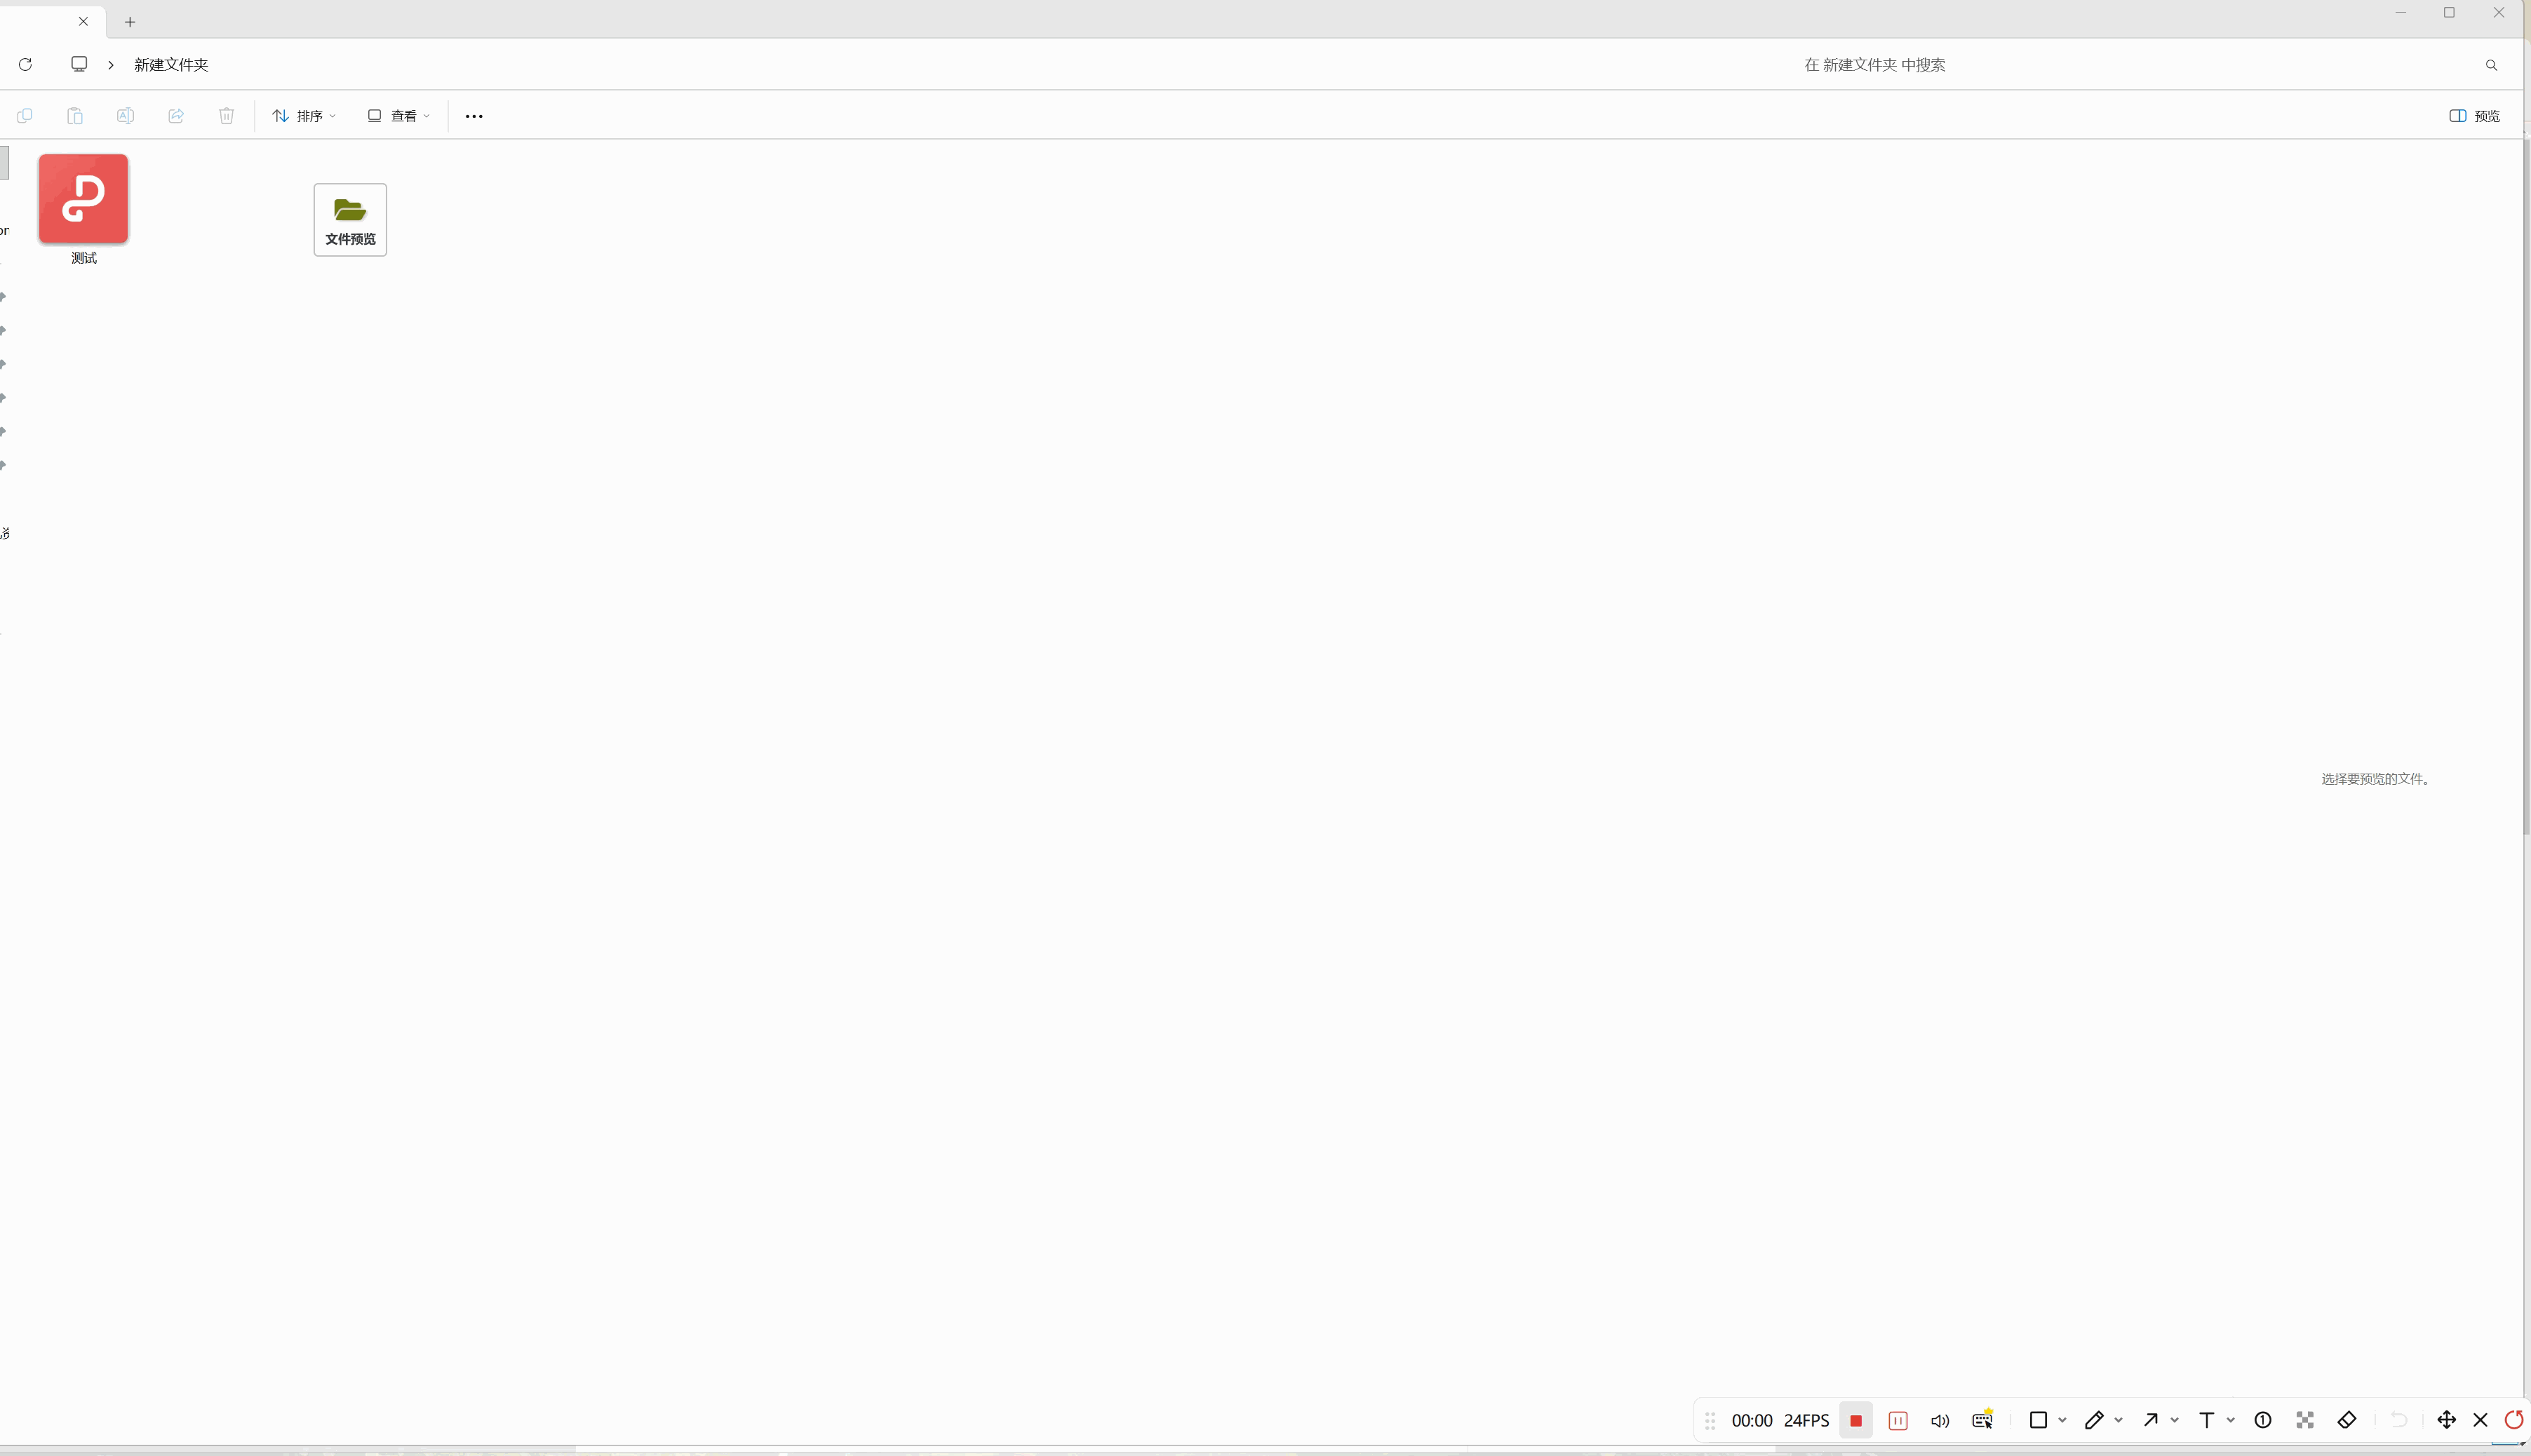
Task: Expand the 查看 view dropdown
Action: 398,116
